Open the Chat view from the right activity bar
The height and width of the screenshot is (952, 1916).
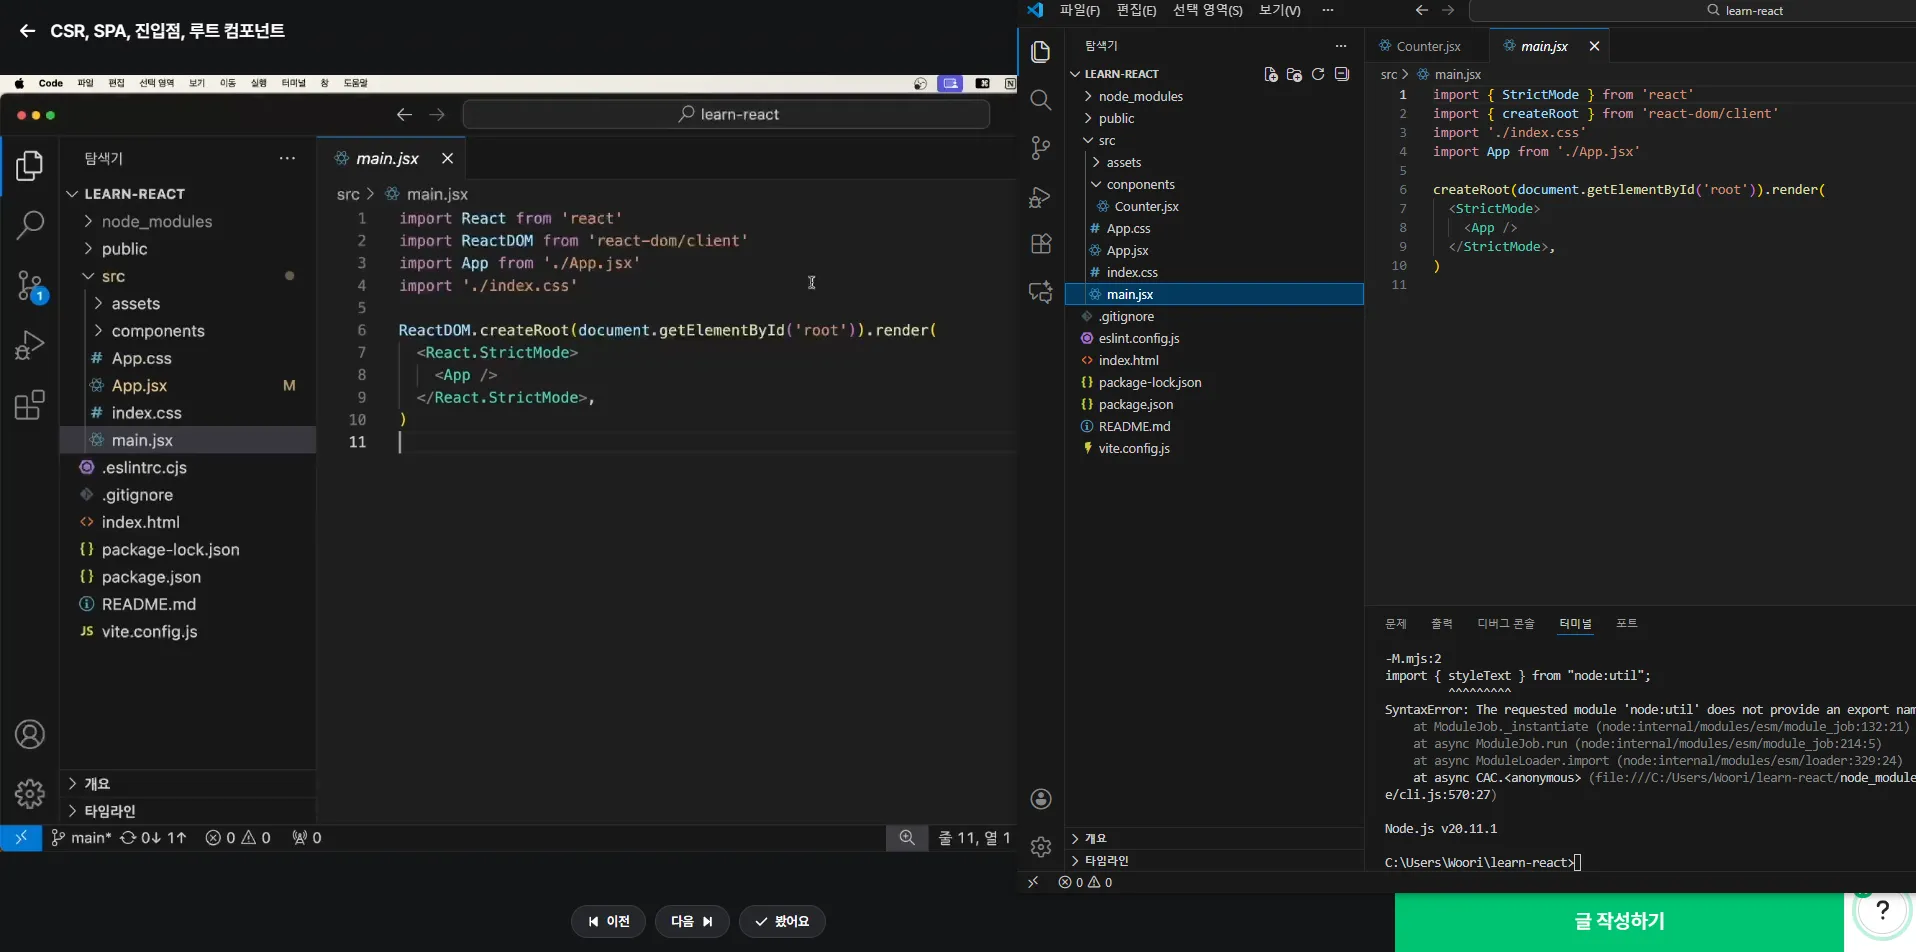1041,292
